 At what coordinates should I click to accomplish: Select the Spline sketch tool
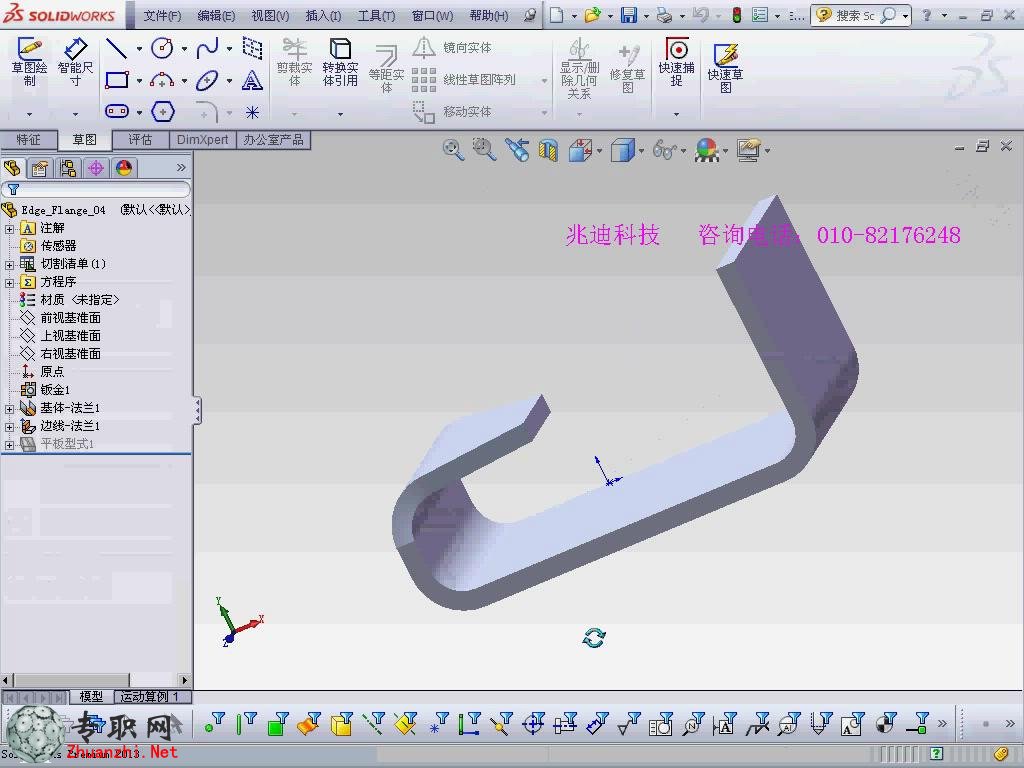(x=207, y=48)
